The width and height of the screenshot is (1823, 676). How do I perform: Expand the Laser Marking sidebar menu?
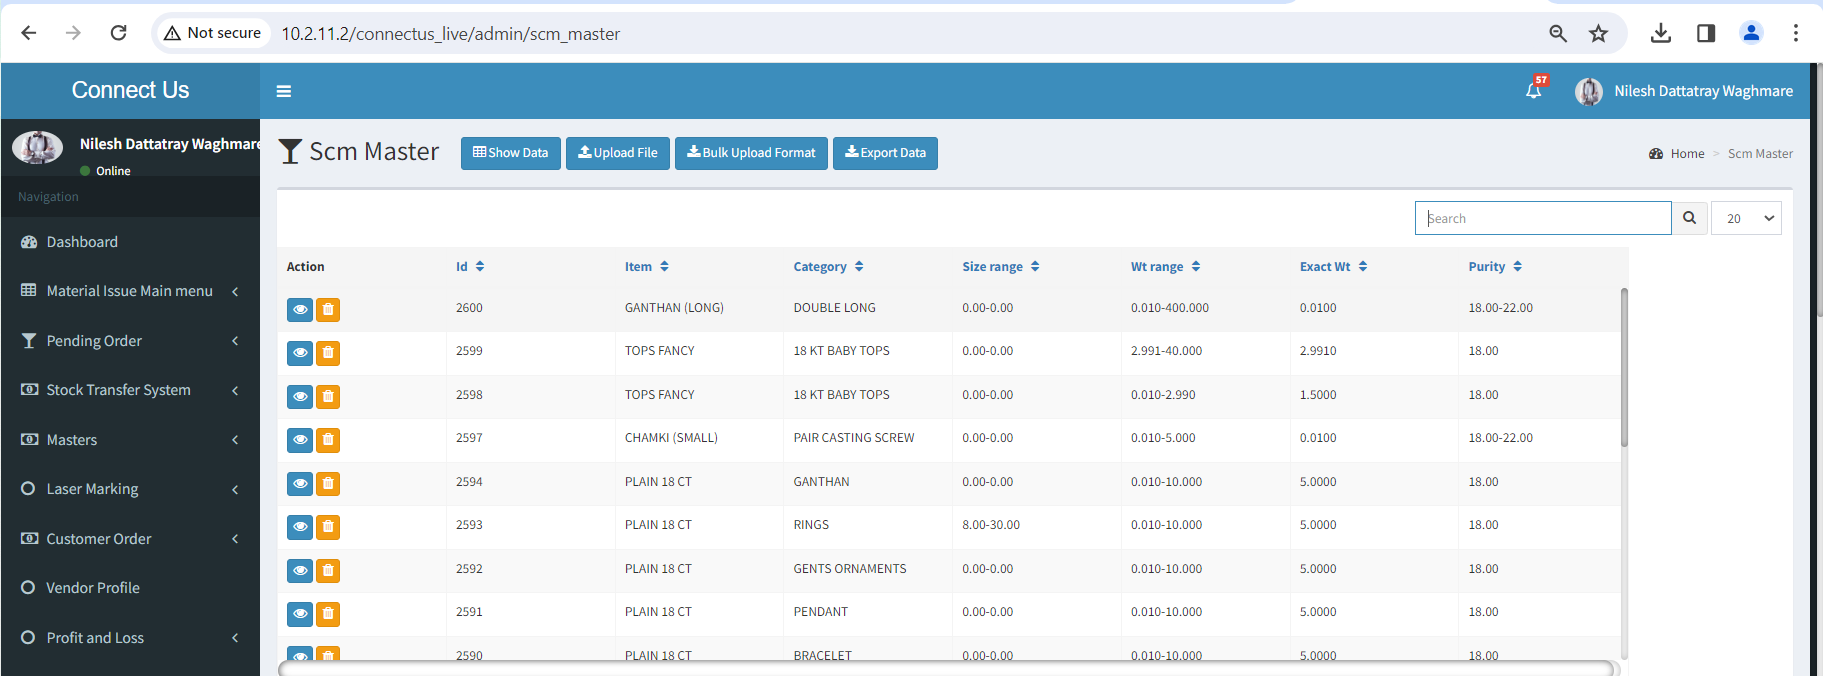tap(130, 489)
